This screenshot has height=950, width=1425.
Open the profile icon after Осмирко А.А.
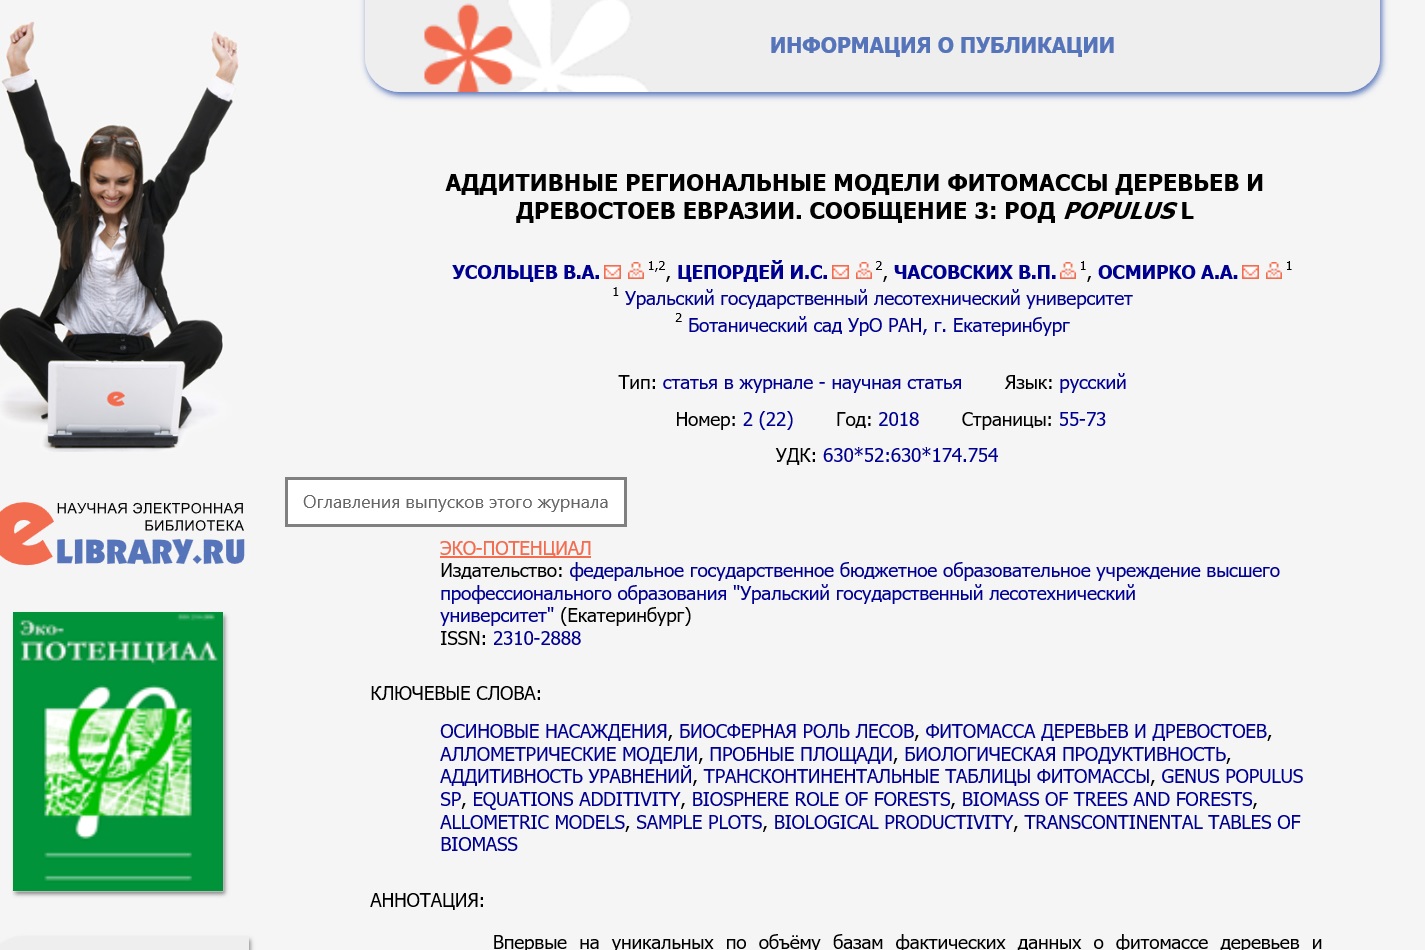click(1274, 271)
